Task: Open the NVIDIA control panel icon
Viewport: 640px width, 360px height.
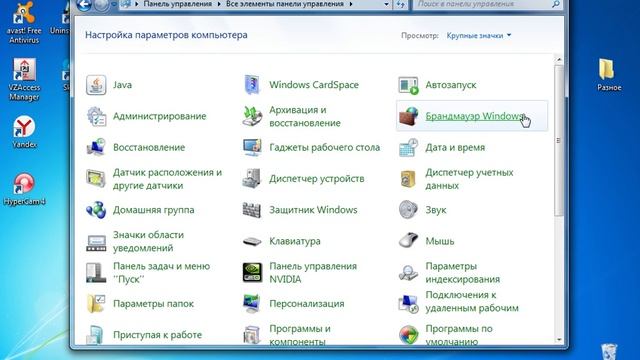Action: coord(252,273)
